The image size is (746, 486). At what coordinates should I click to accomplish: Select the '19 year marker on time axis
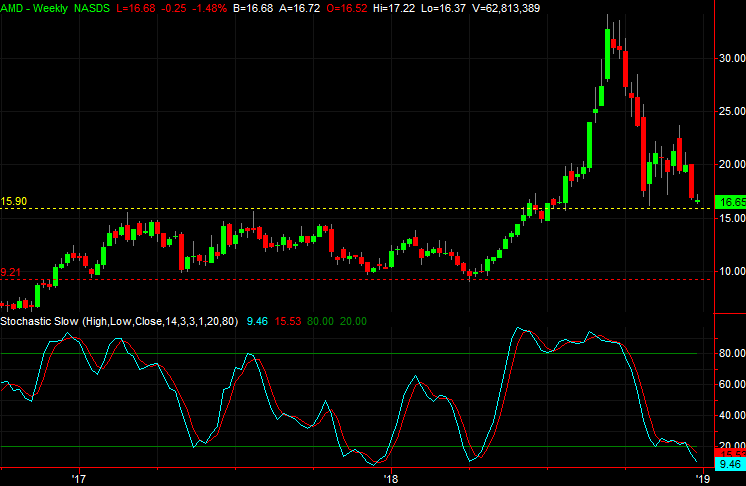[705, 477]
